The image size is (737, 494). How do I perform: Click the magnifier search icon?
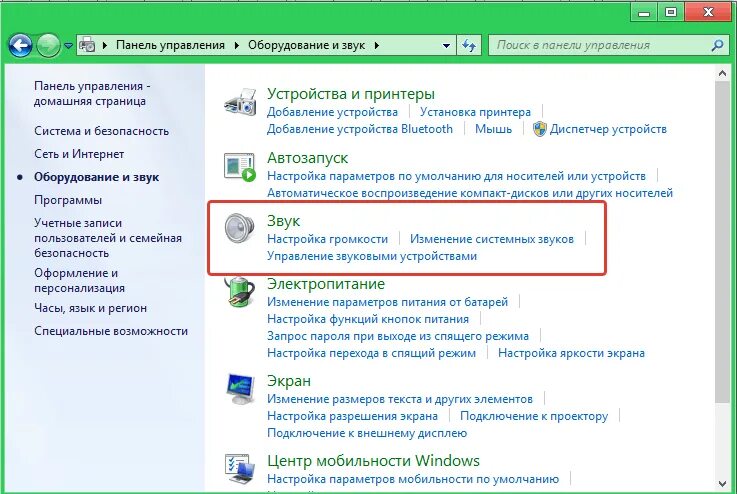coord(717,45)
